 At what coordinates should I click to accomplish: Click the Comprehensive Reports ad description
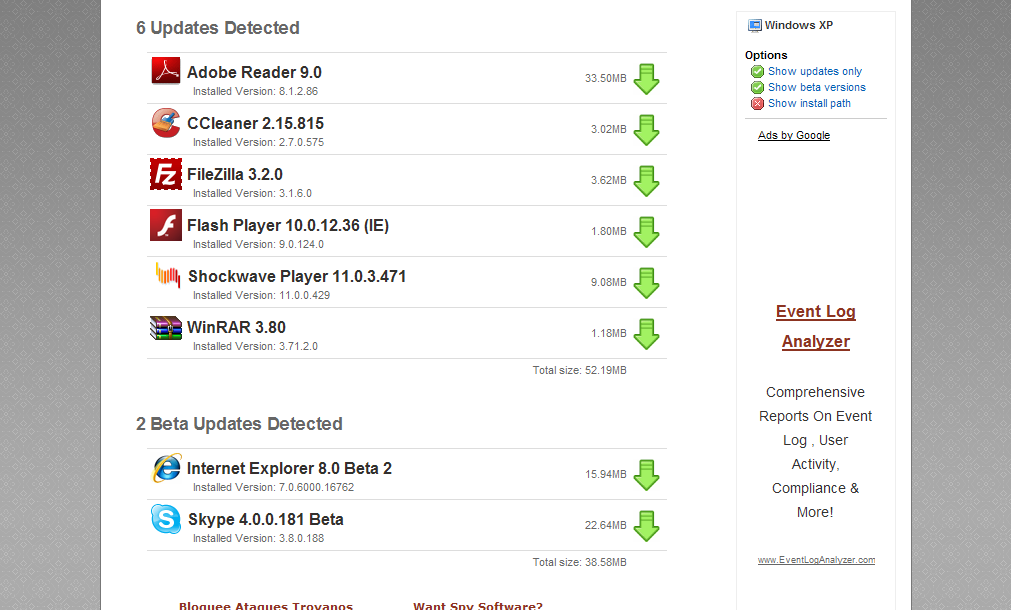(816, 452)
